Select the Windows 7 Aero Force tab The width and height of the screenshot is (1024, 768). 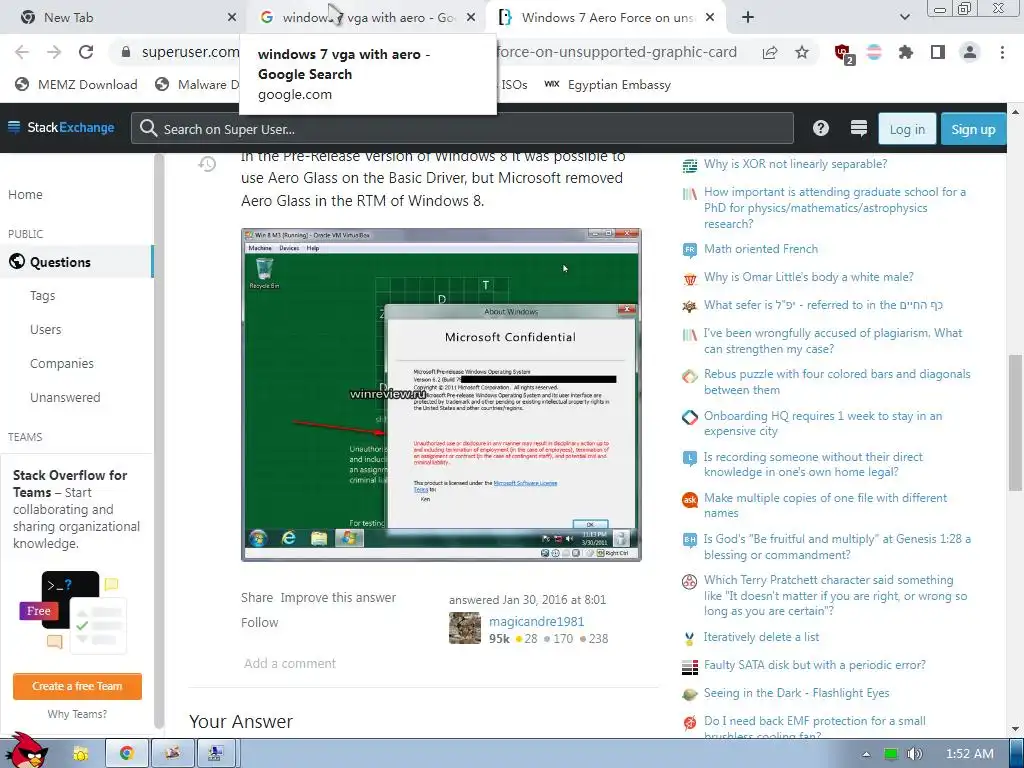pos(607,18)
